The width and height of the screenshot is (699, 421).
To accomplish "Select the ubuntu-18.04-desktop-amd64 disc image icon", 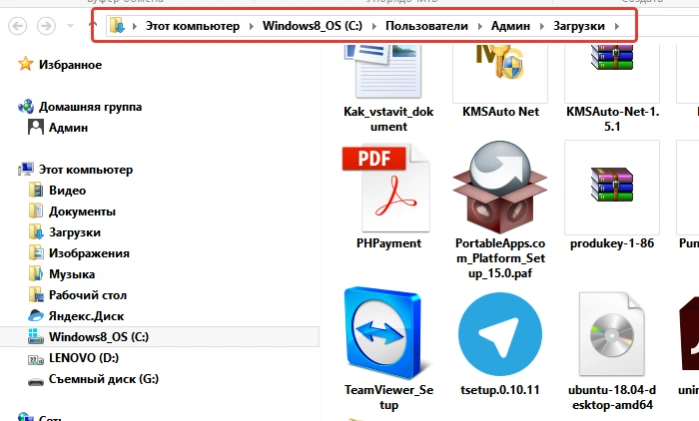I will coord(612,334).
